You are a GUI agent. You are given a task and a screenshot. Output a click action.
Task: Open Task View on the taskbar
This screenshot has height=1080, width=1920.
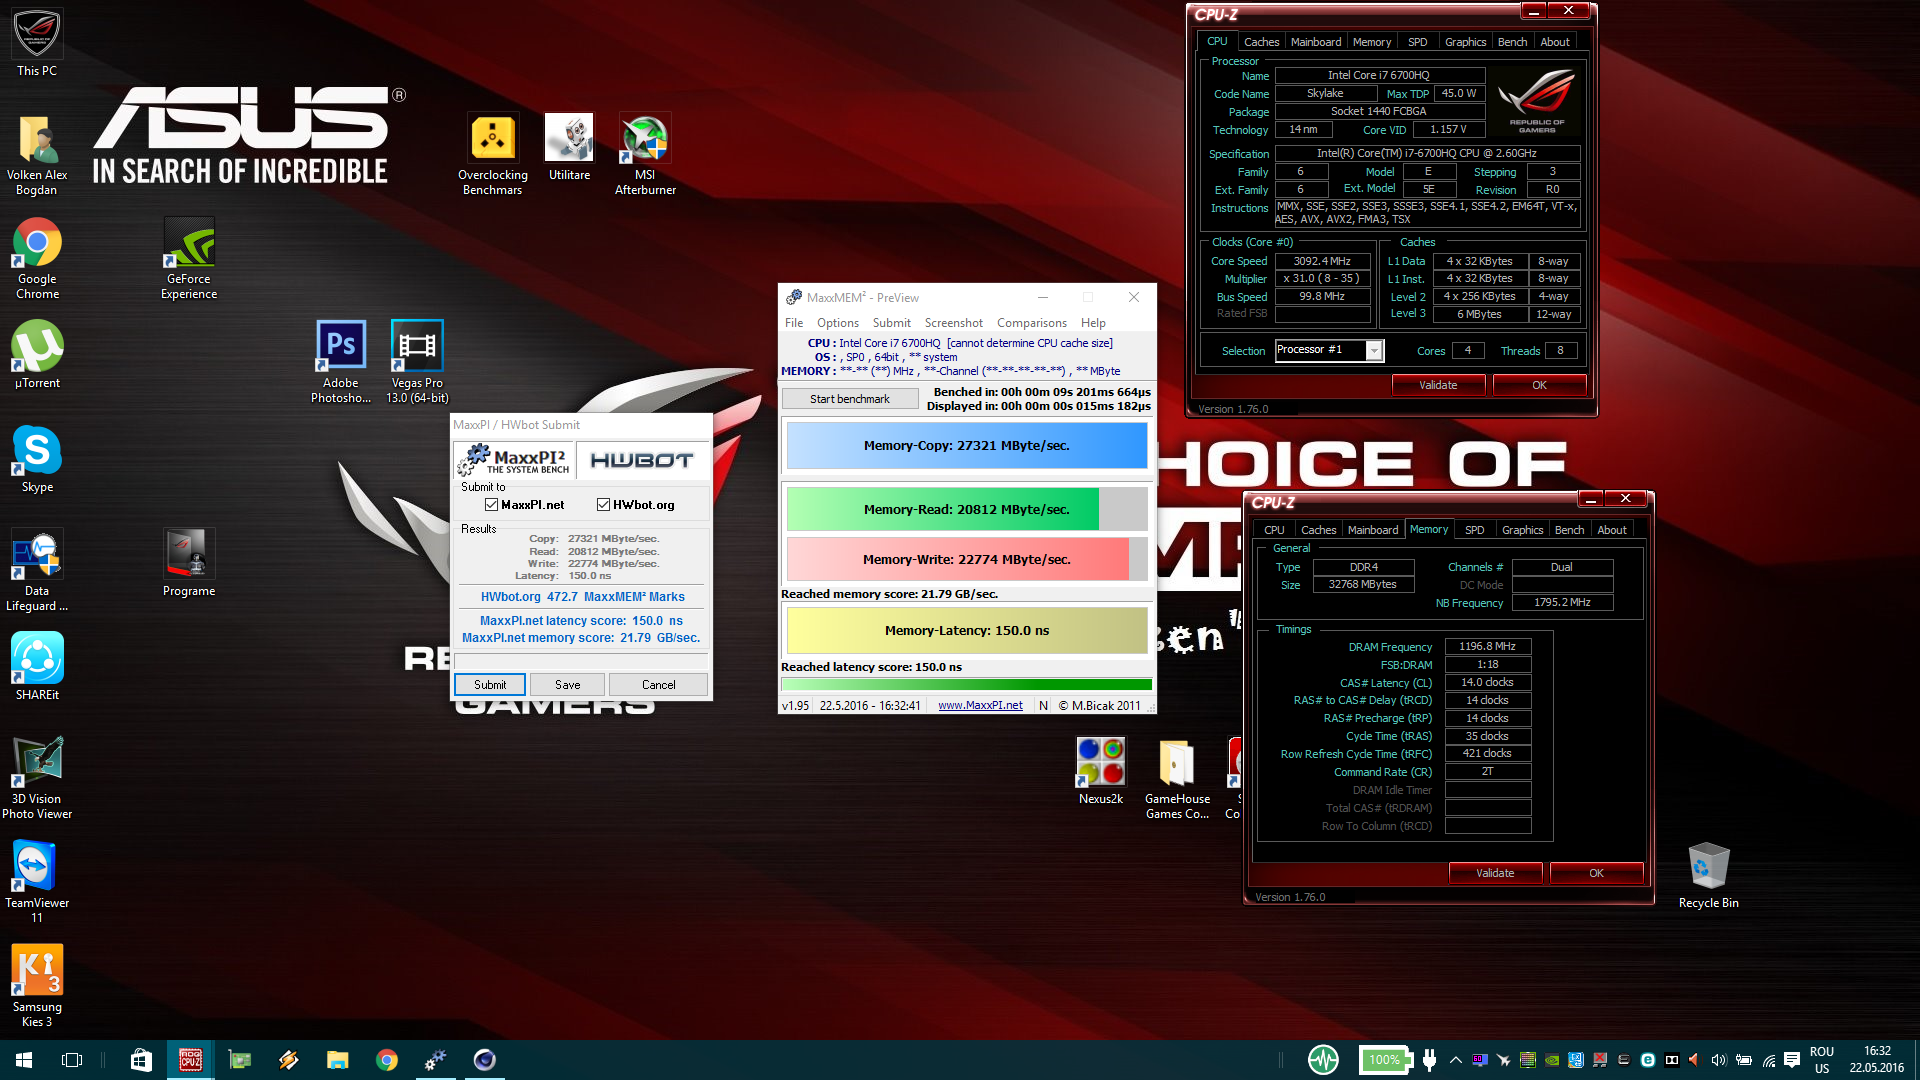point(72,1060)
